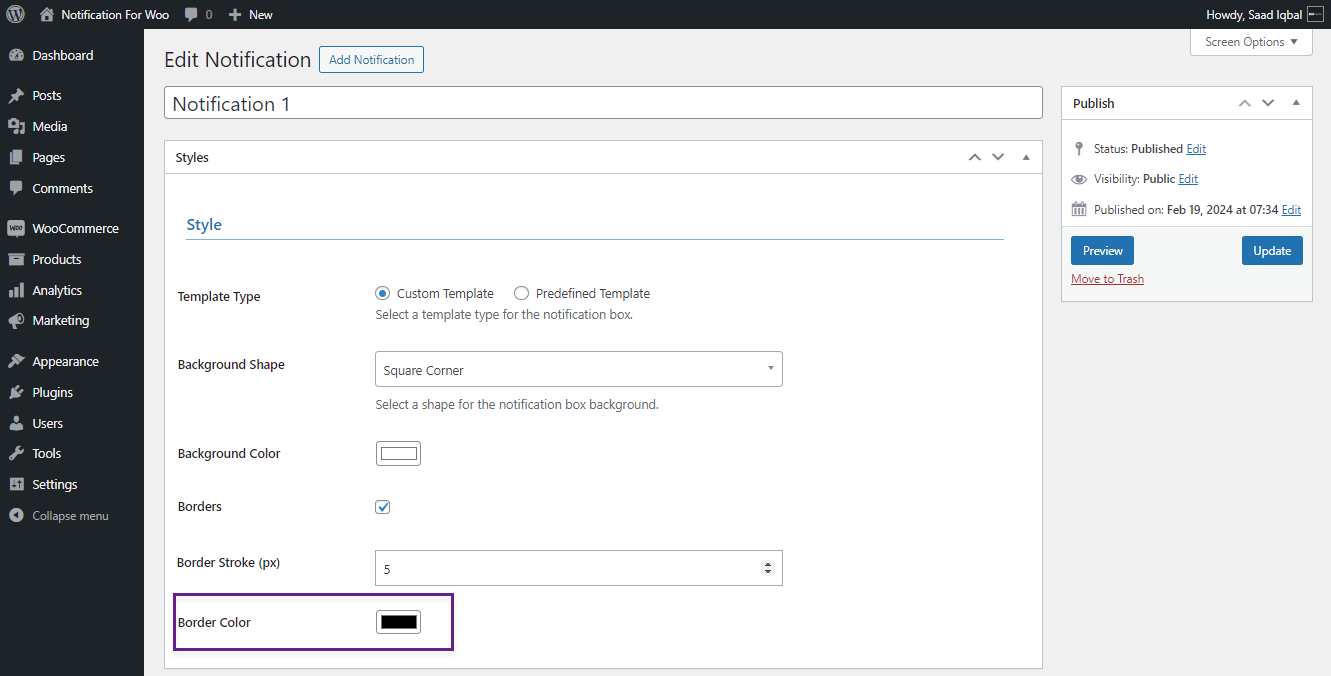Open the Background Shape dropdown

579,369
